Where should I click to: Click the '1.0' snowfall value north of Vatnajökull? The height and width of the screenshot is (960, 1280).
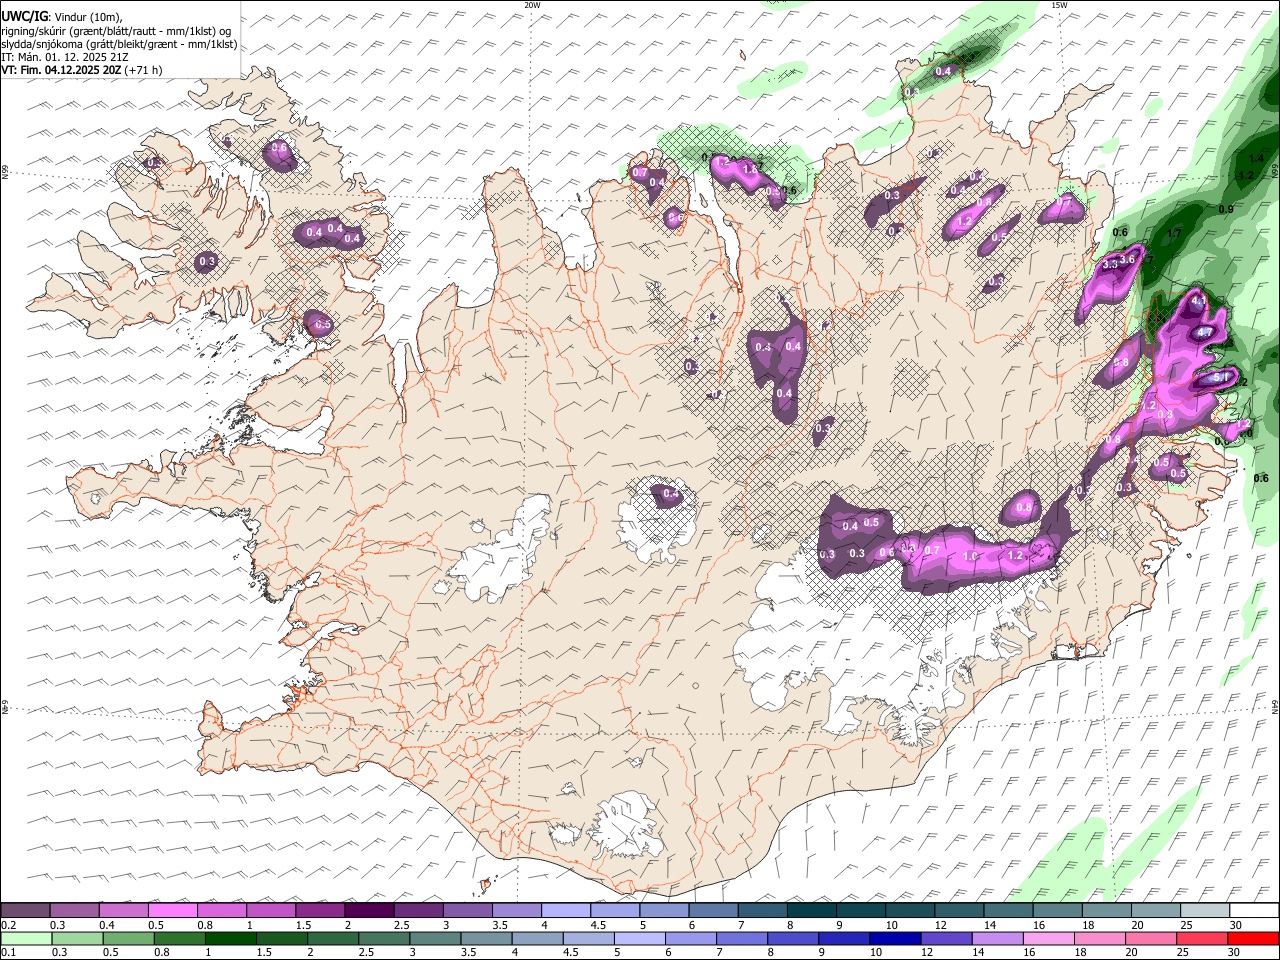click(969, 556)
